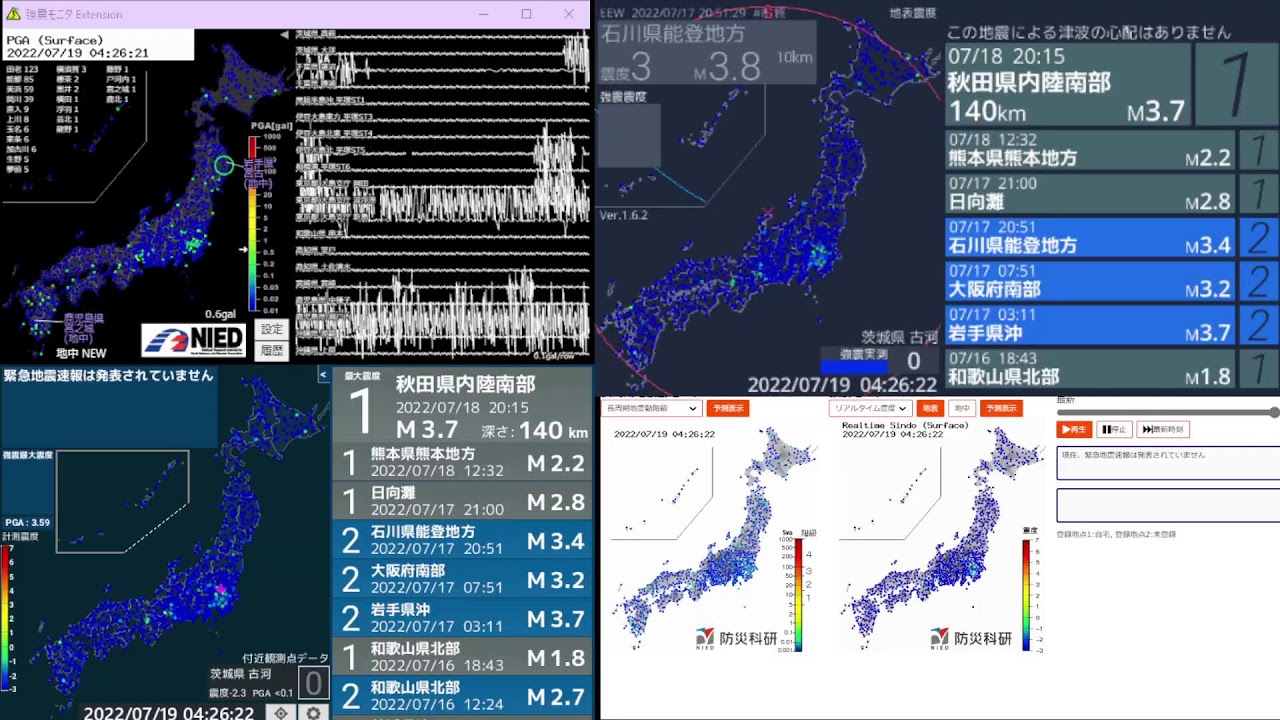Click the intensity 0 box near 茨城県 古河
This screenshot has height=720, width=1280.
tap(314, 683)
